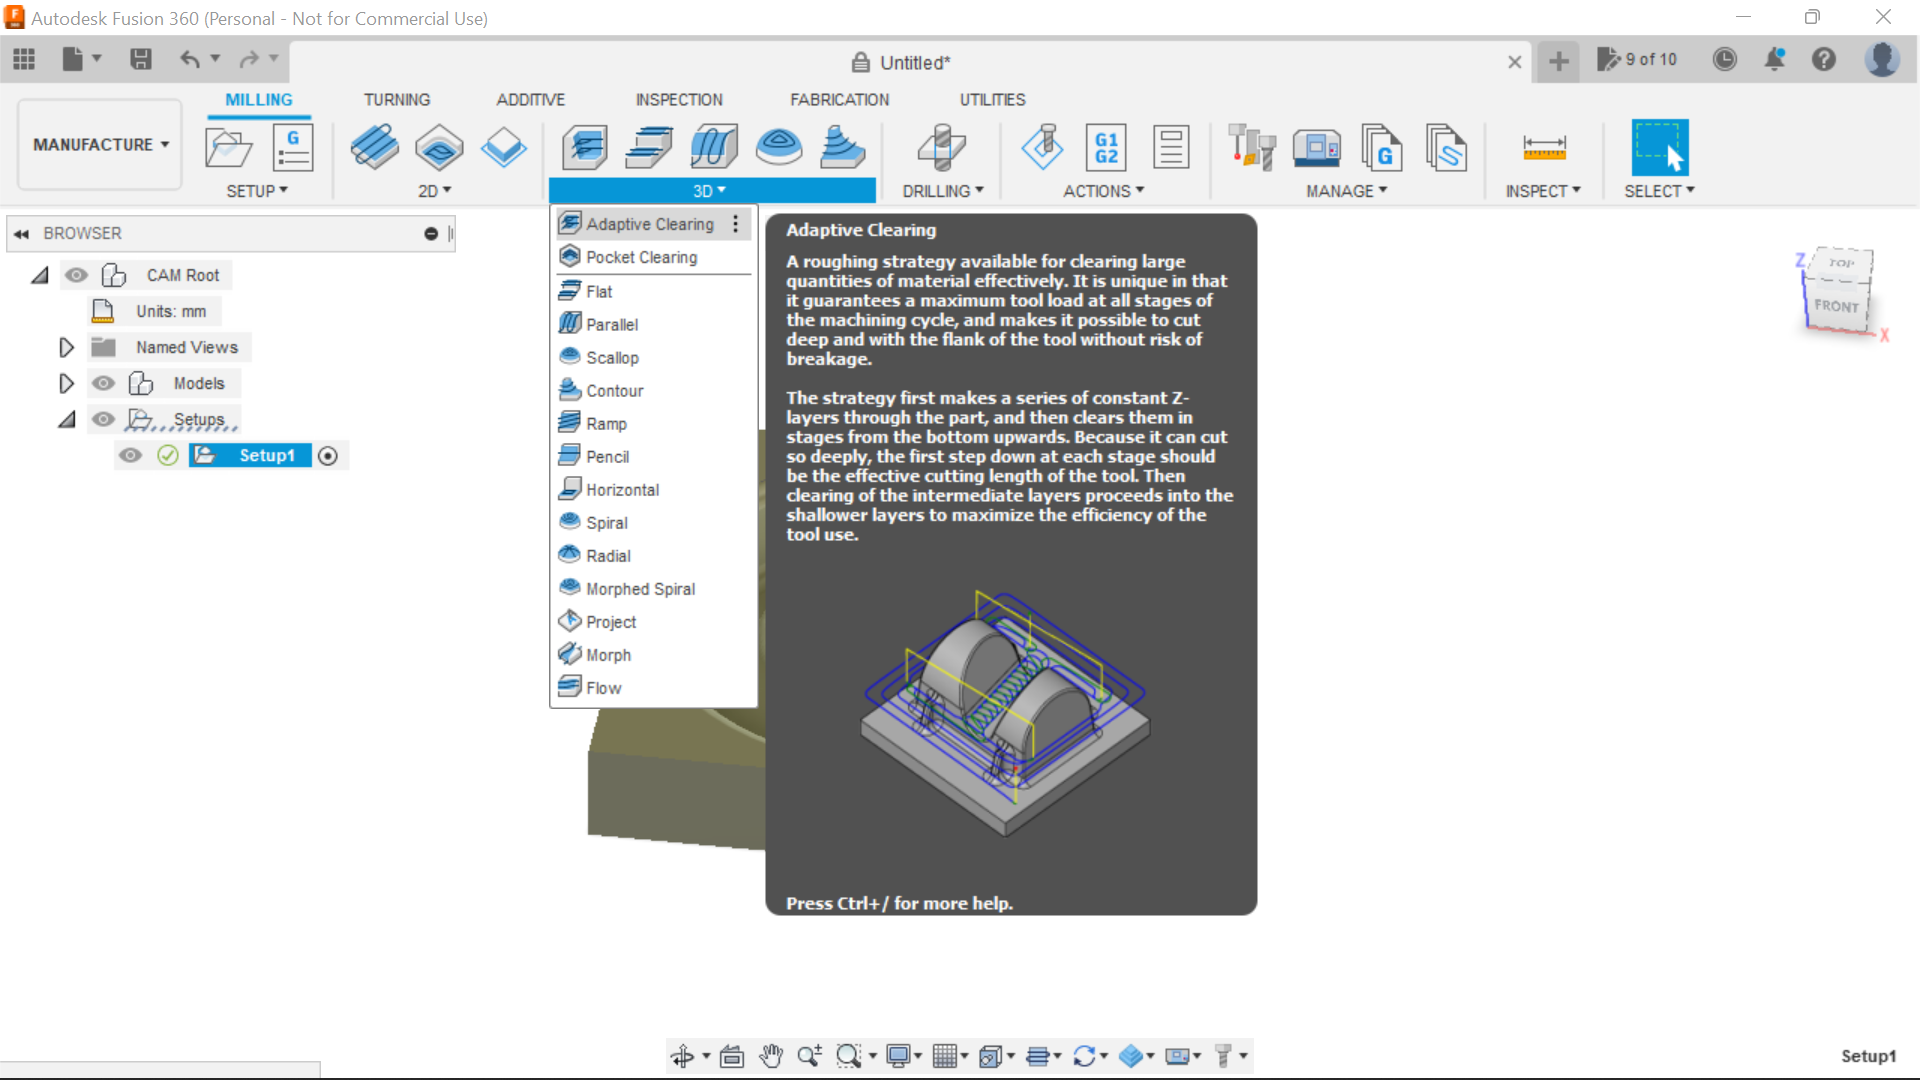Switch to the TURNING tab
1920x1080 pixels.
point(397,99)
